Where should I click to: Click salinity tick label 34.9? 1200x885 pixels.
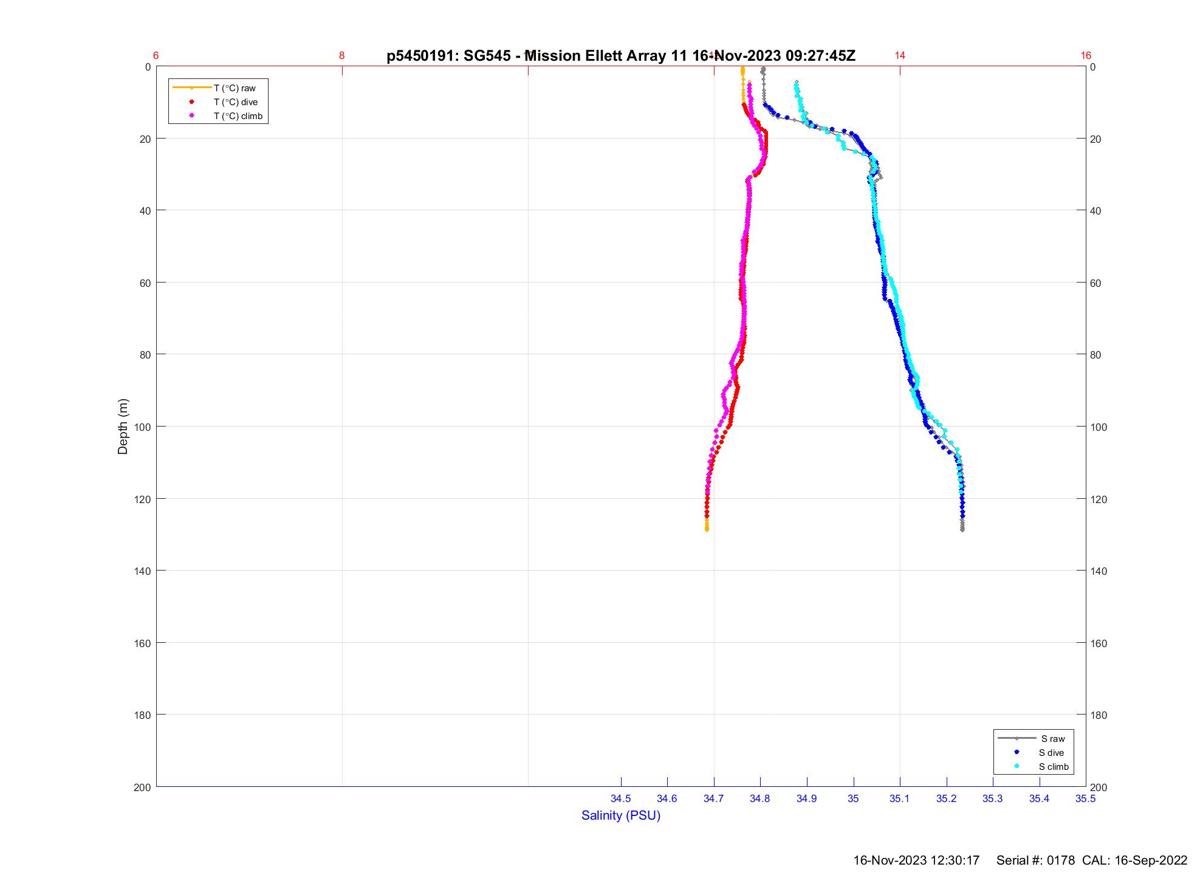pyautogui.click(x=807, y=798)
